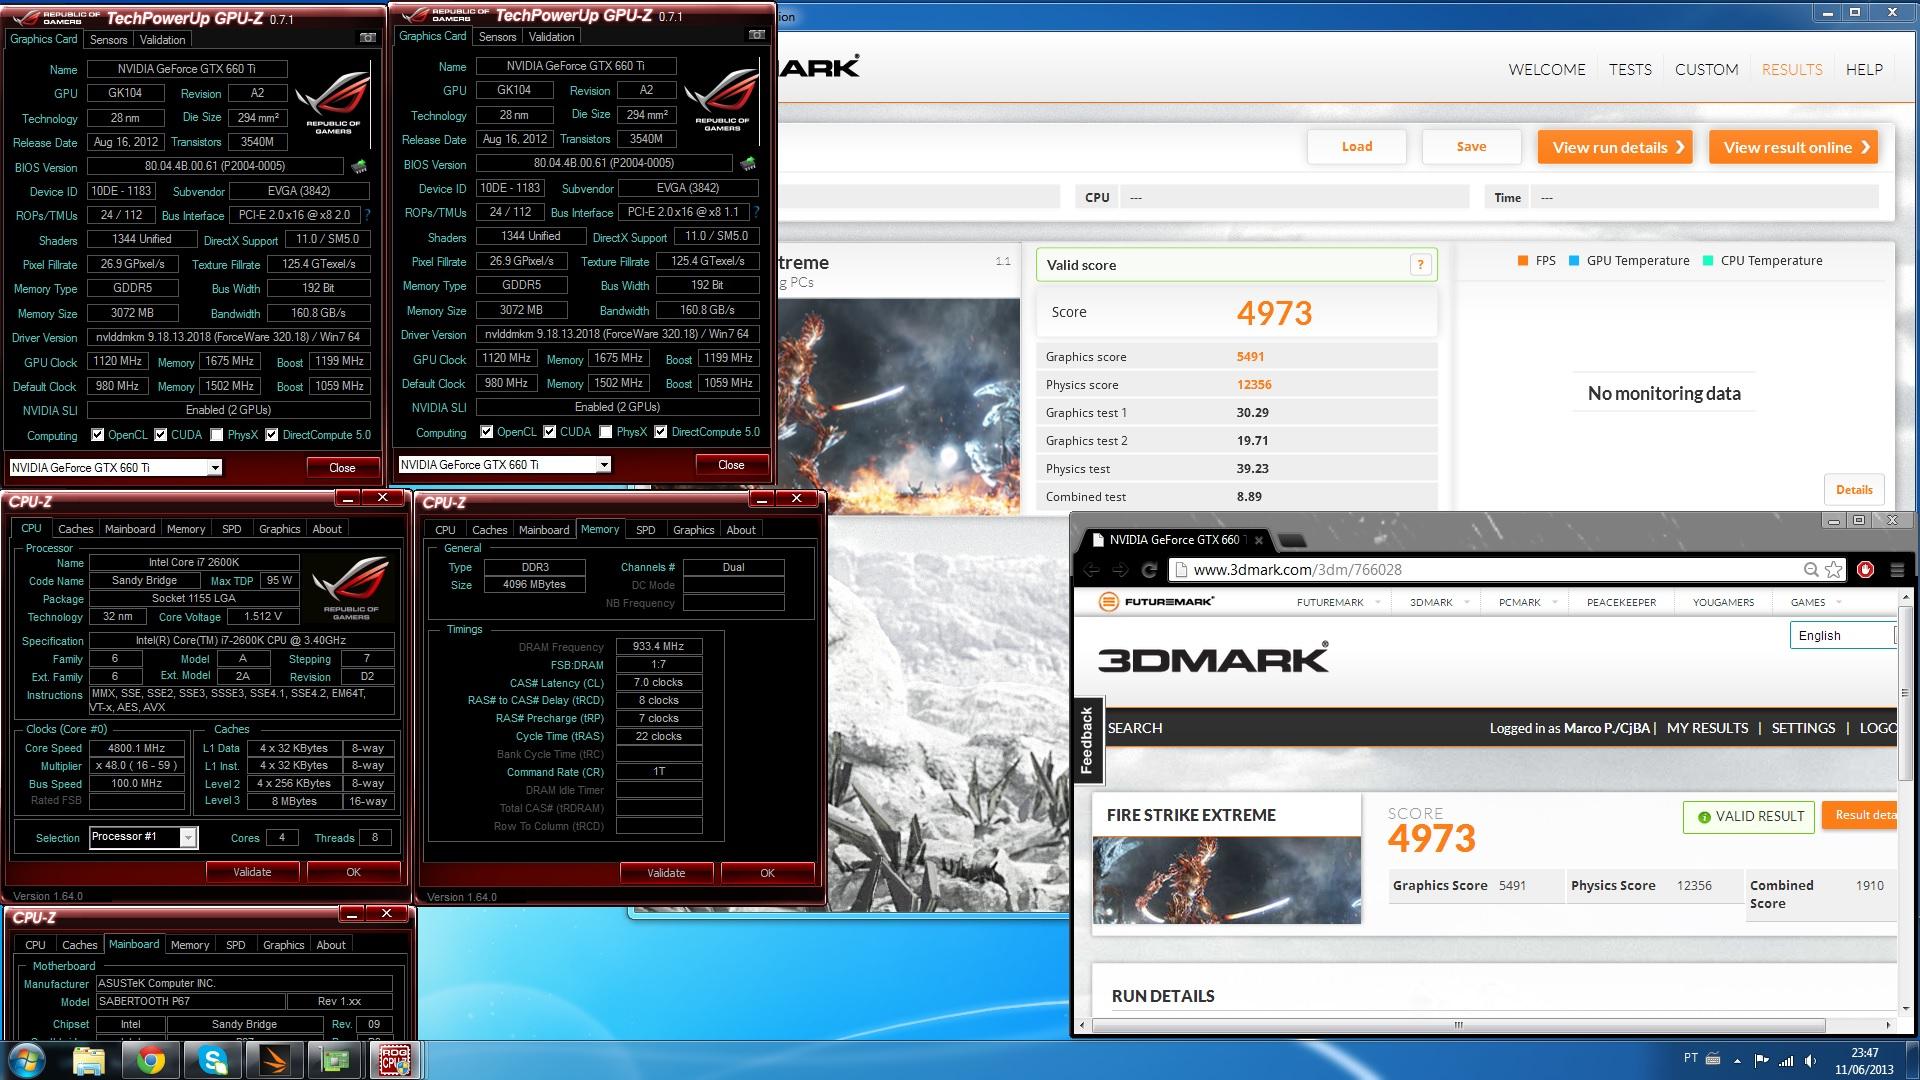Viewport: 1920px width, 1080px height.
Task: Close the NVIDIA GeForce GTX 660 browser tab
Action: coord(1259,540)
